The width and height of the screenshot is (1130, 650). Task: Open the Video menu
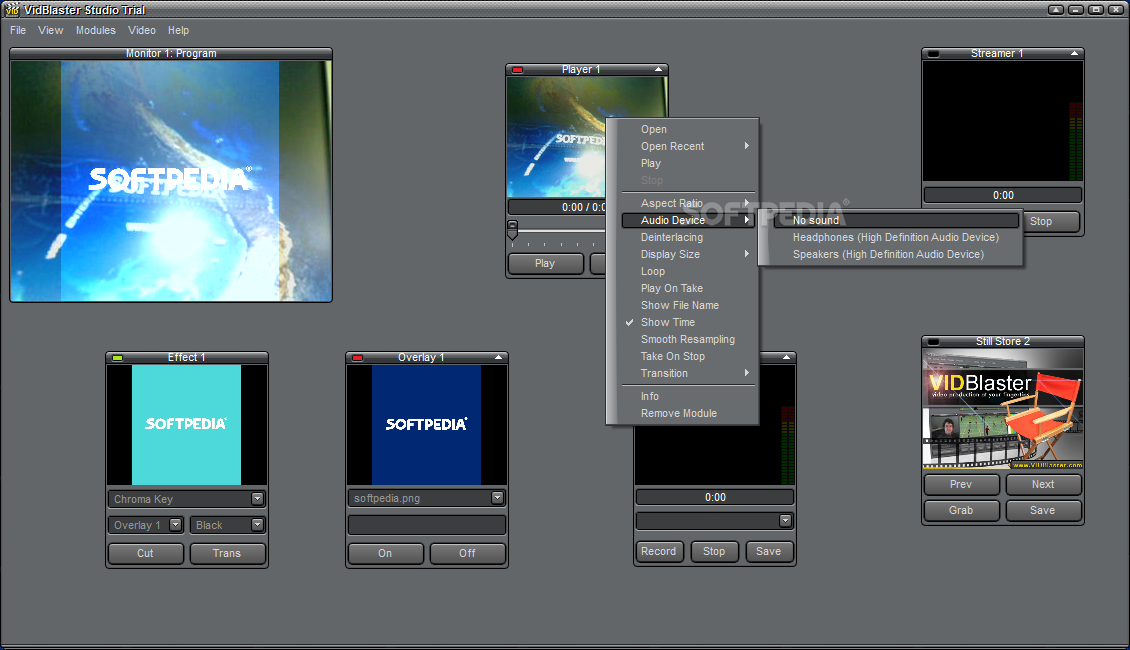(x=142, y=30)
